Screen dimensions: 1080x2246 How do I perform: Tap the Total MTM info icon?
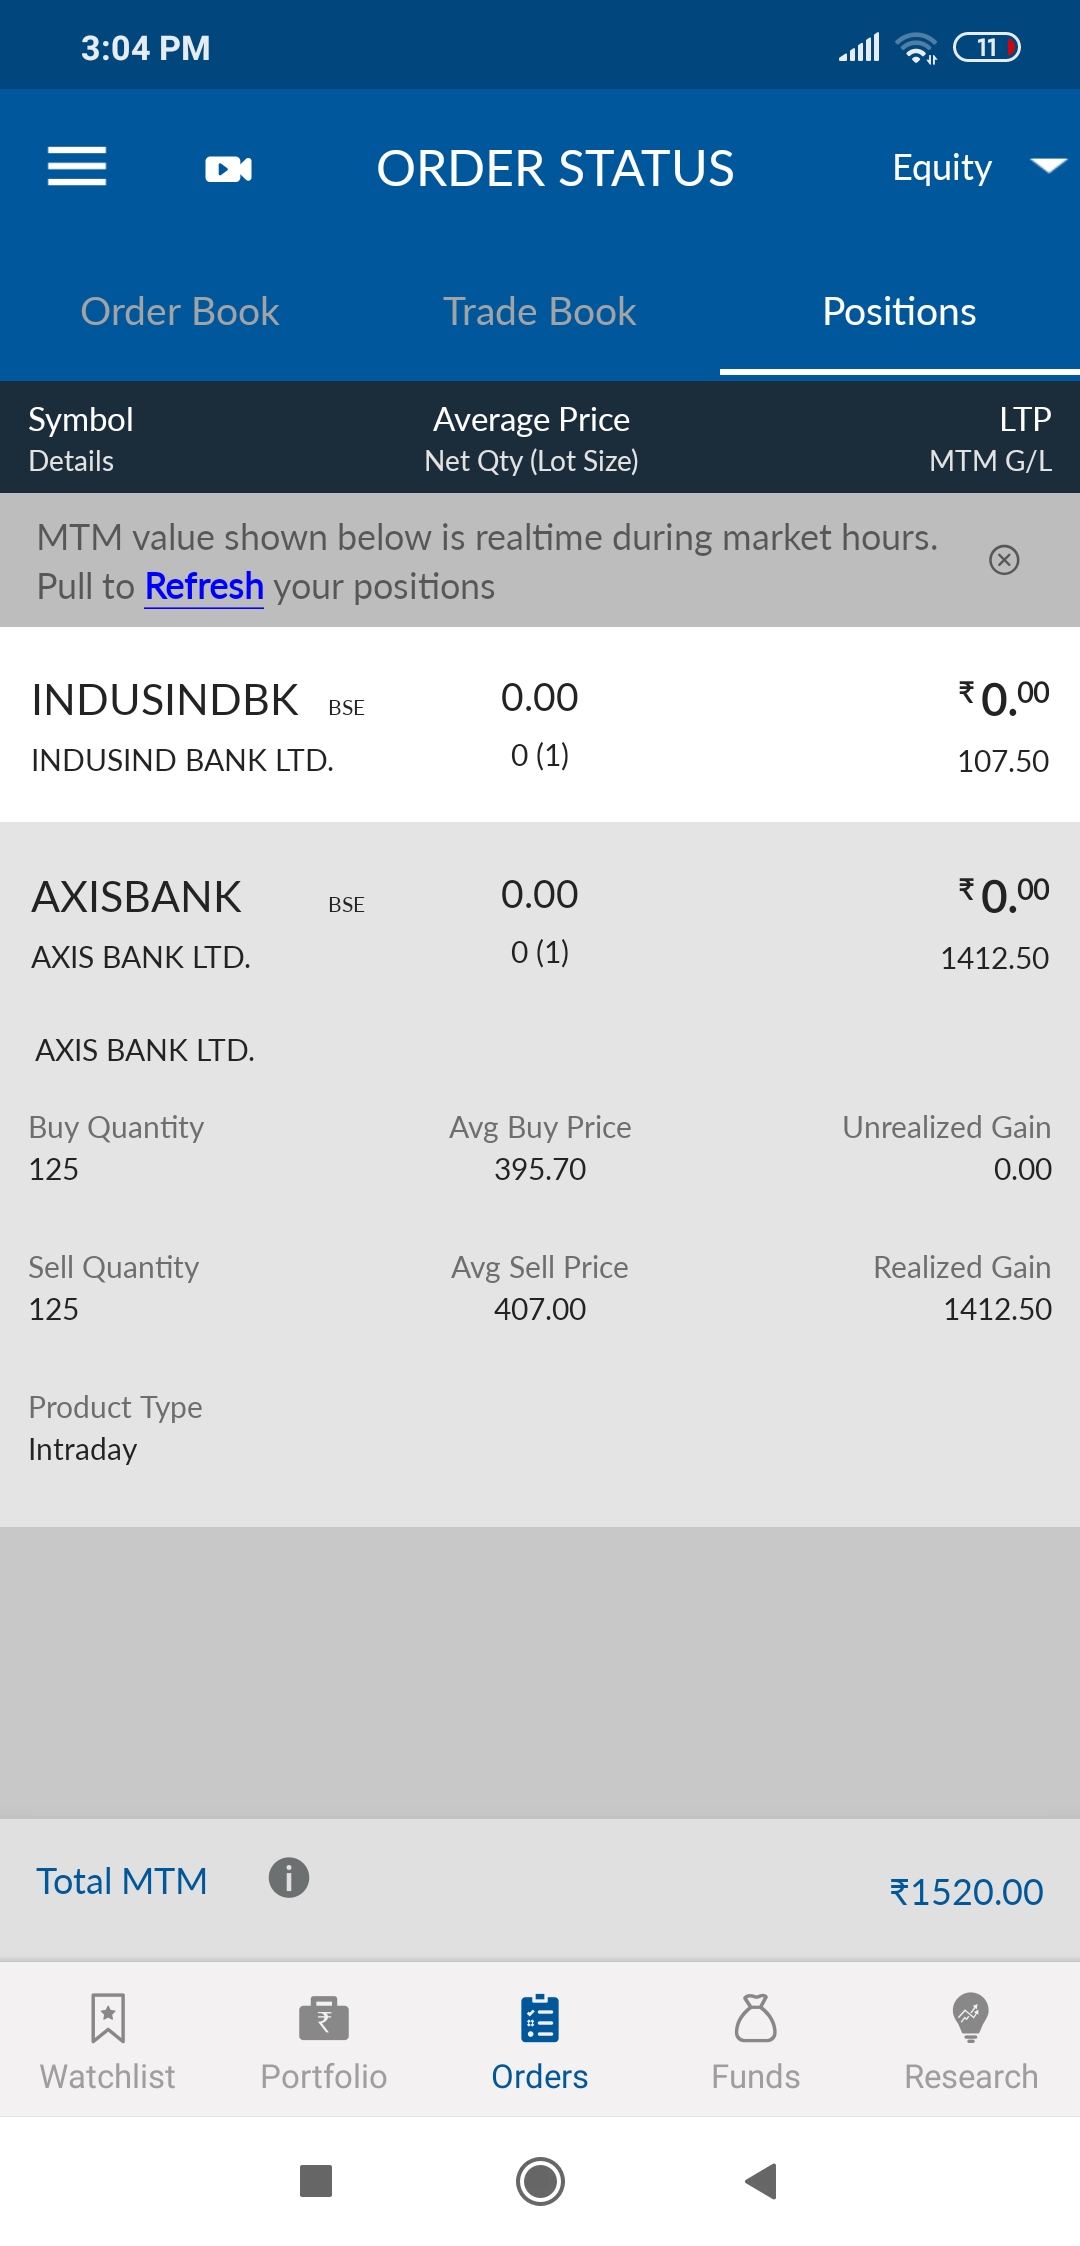click(289, 1878)
